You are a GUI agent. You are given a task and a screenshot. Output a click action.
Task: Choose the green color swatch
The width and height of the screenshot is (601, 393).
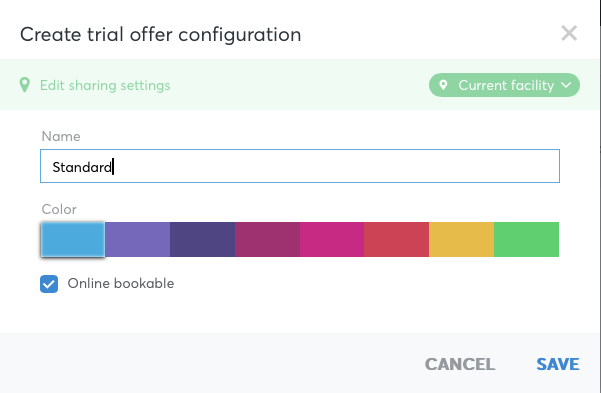click(x=526, y=239)
